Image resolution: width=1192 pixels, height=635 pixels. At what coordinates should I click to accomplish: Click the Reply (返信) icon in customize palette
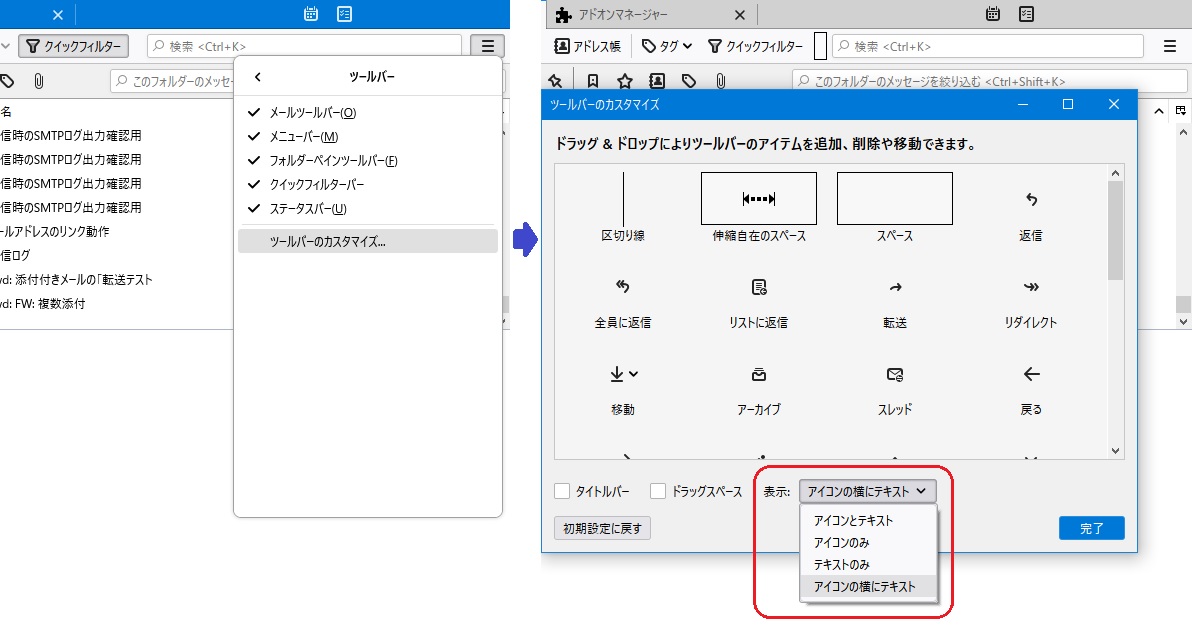(1031, 200)
